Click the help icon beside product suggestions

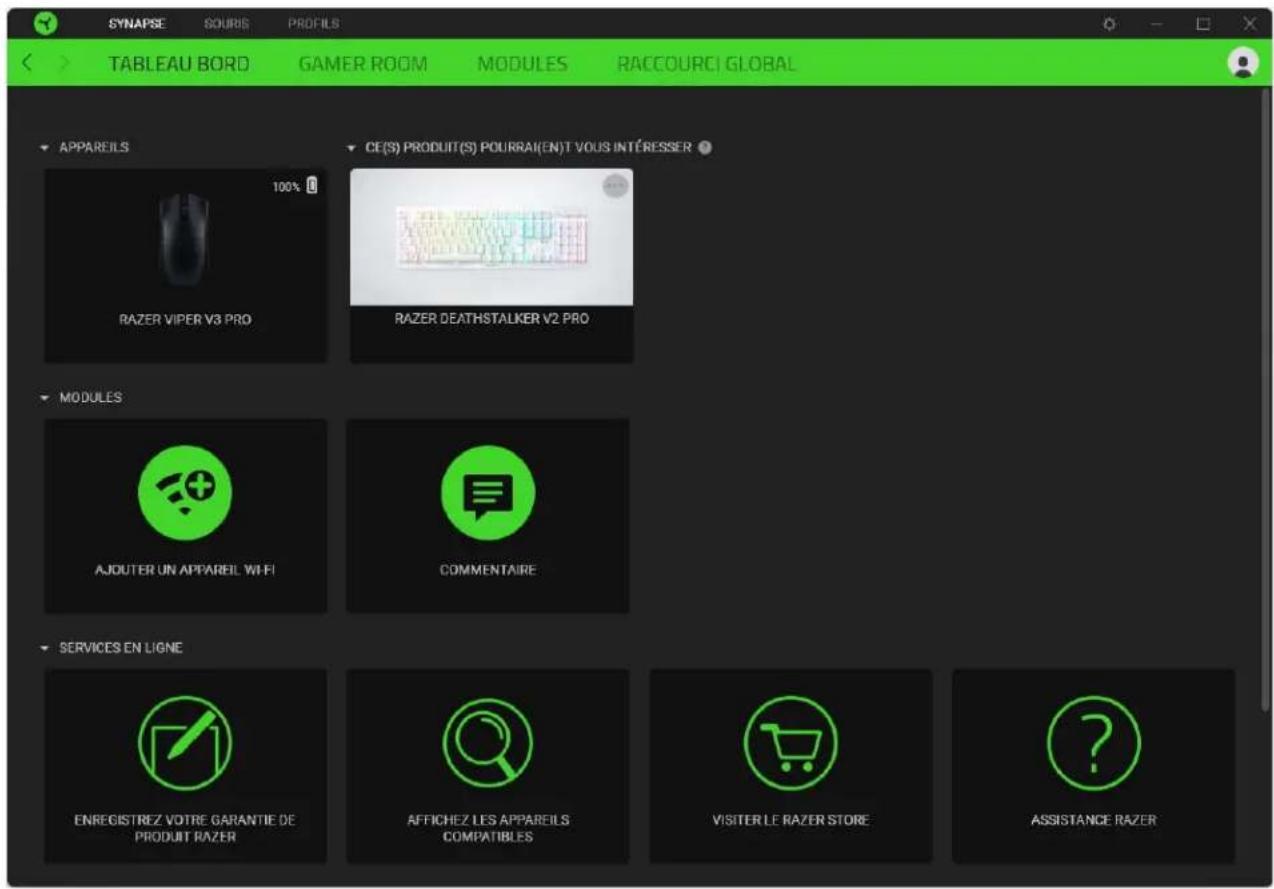(705, 147)
